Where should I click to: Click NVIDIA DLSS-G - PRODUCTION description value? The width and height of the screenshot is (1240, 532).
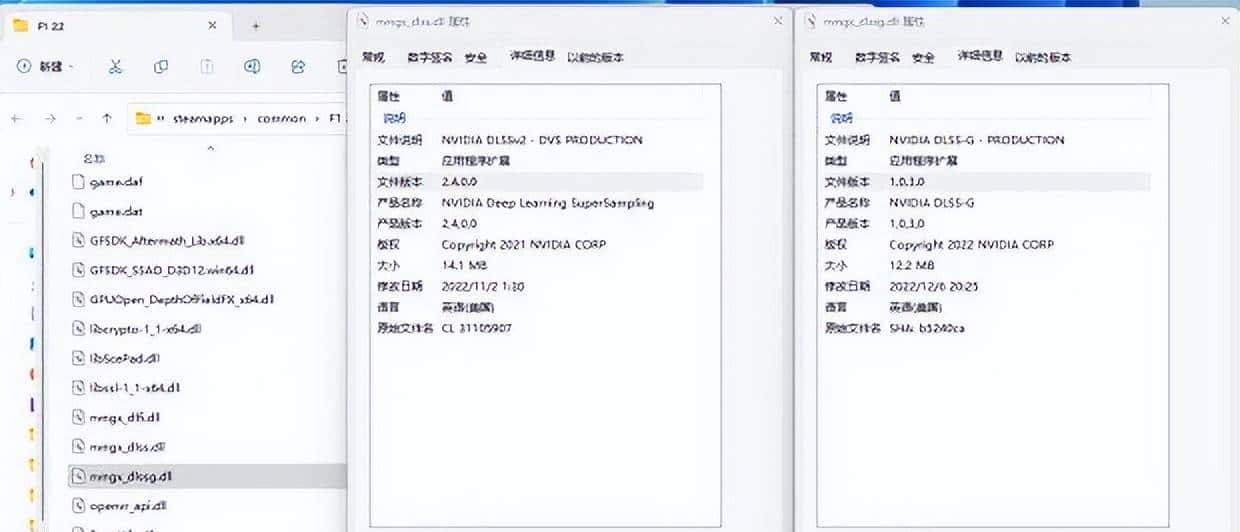977,140
